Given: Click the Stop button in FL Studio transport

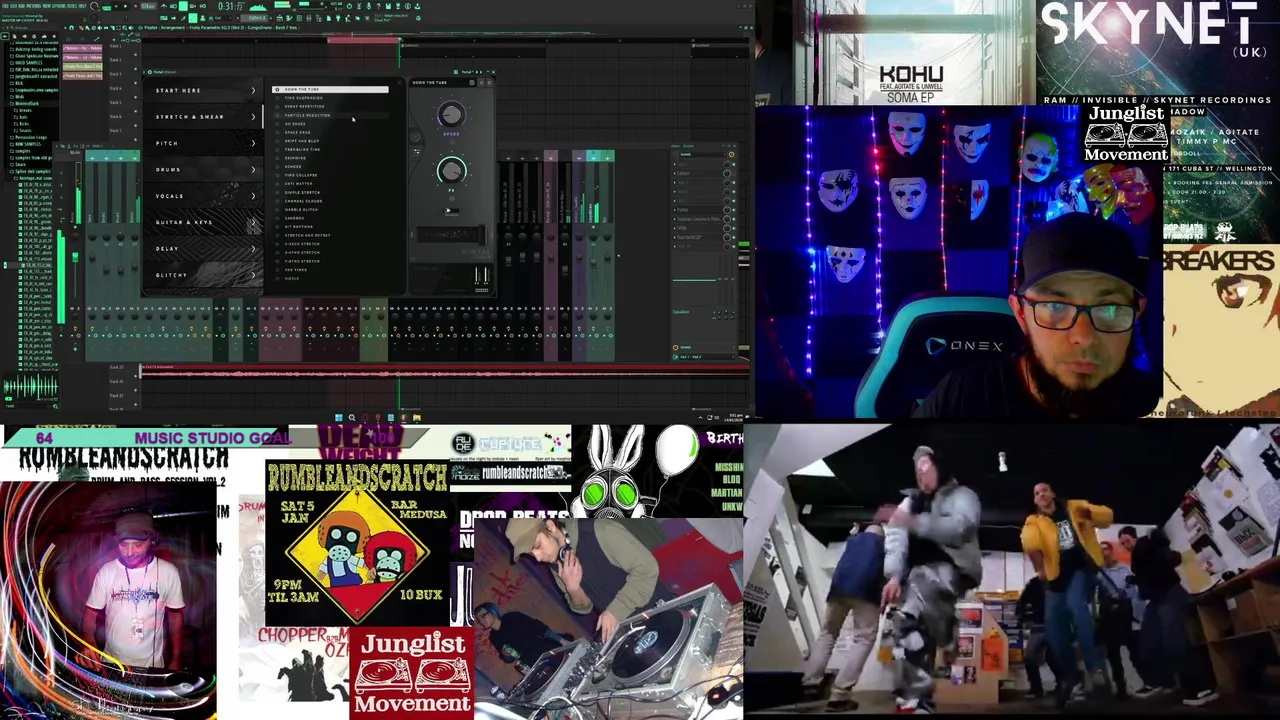Looking at the screenshot, I should (125, 6).
